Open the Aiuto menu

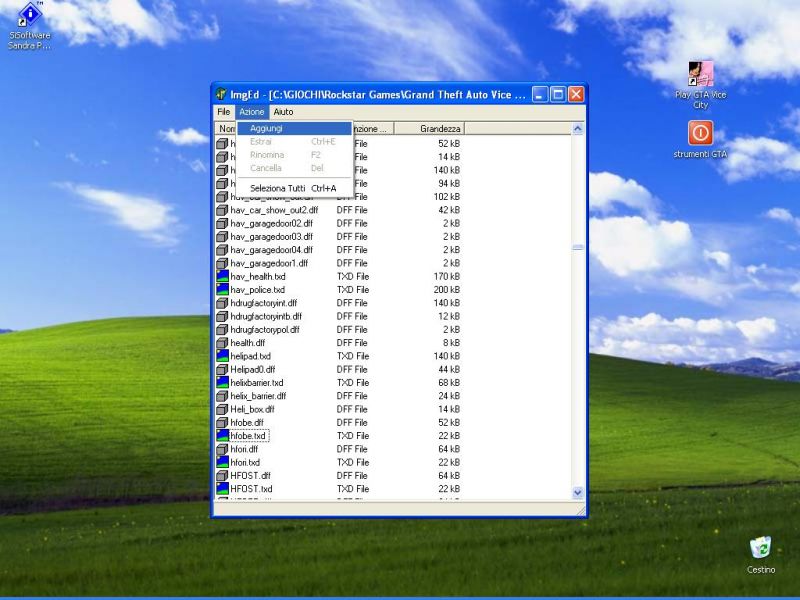[x=283, y=112]
